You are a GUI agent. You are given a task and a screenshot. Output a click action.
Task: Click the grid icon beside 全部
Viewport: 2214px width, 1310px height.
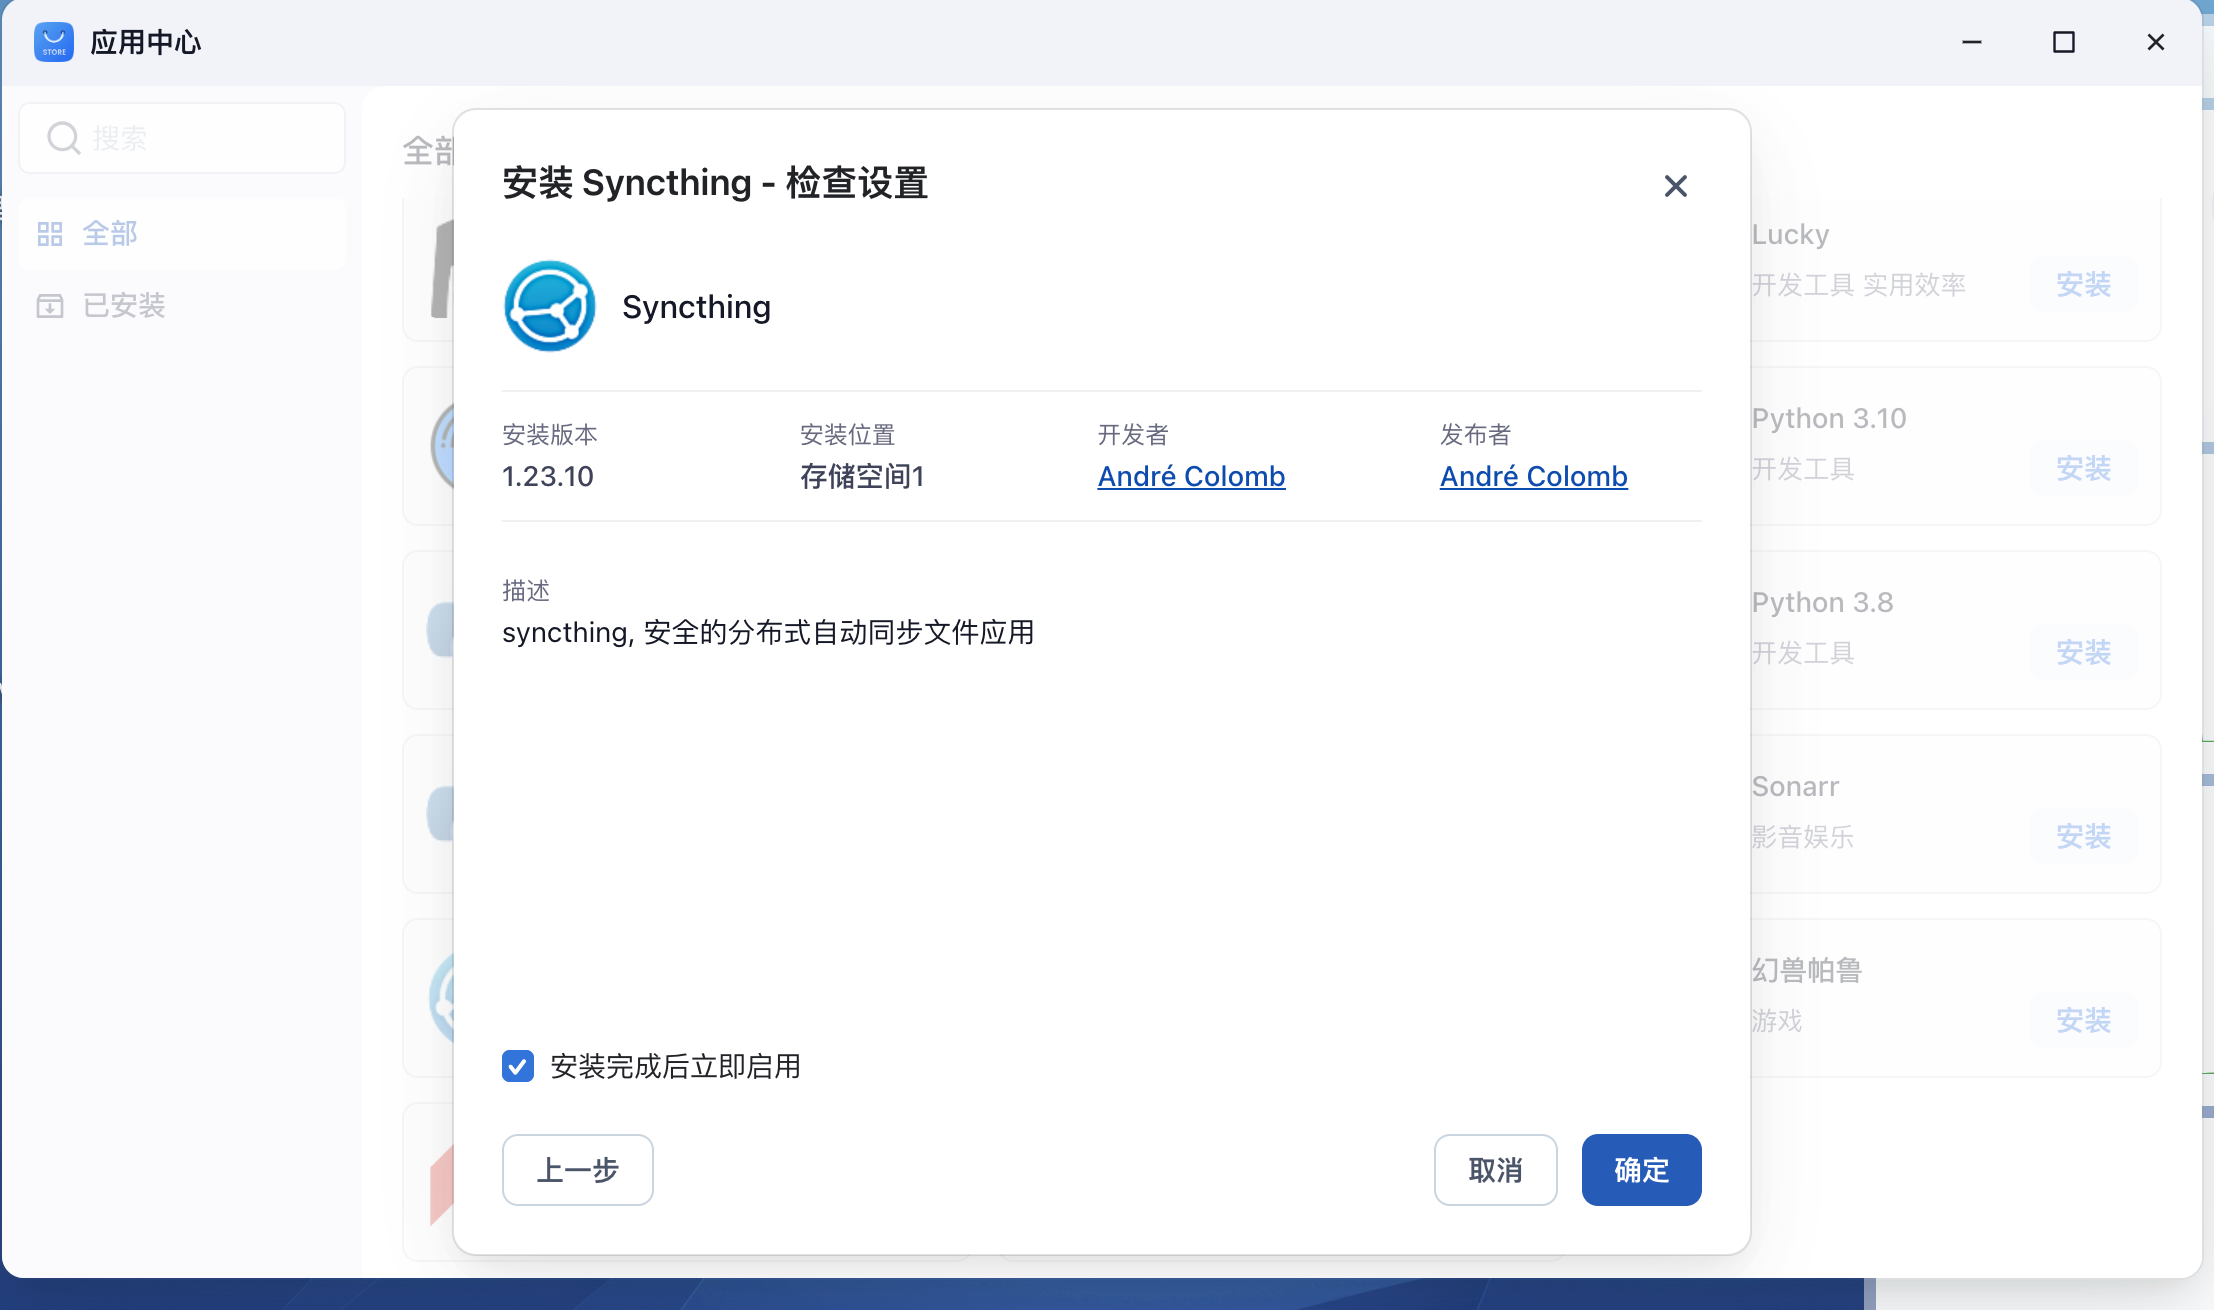50,234
